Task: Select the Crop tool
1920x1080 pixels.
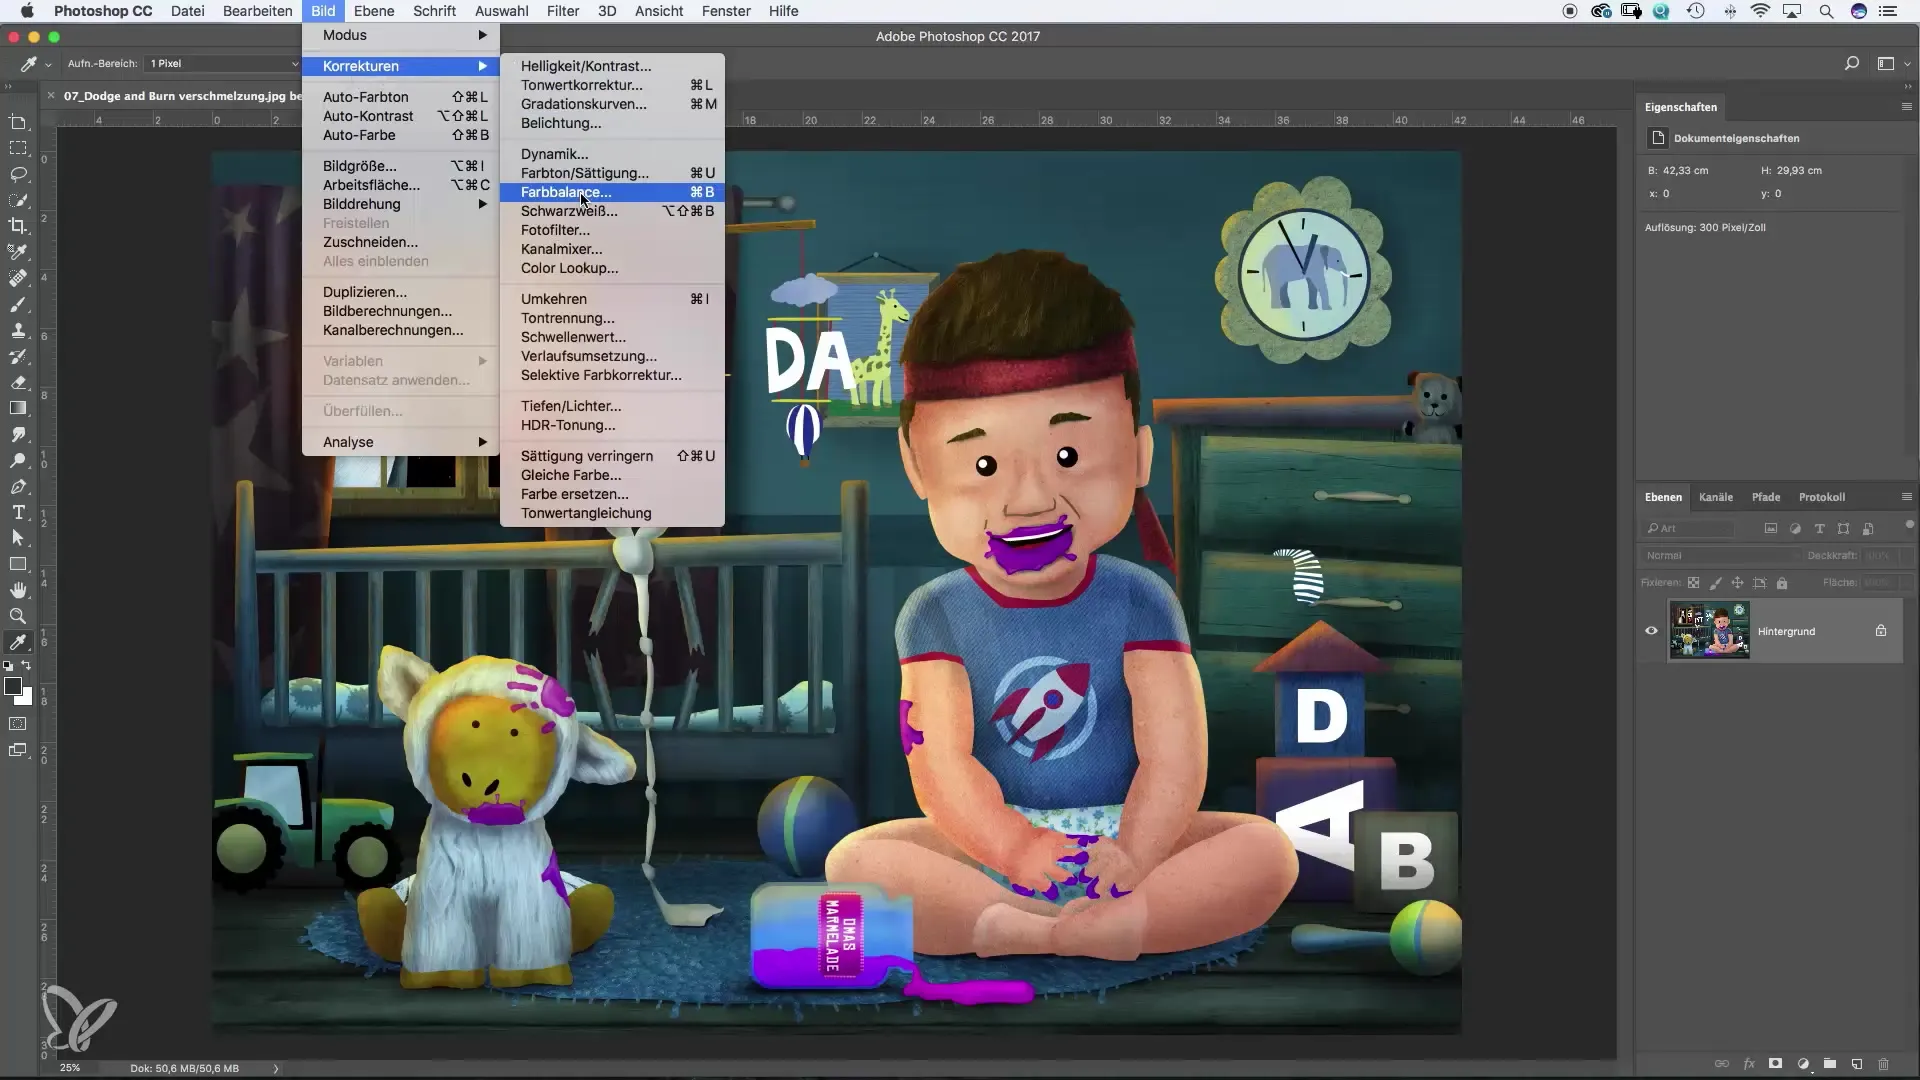Action: pyautogui.click(x=18, y=226)
